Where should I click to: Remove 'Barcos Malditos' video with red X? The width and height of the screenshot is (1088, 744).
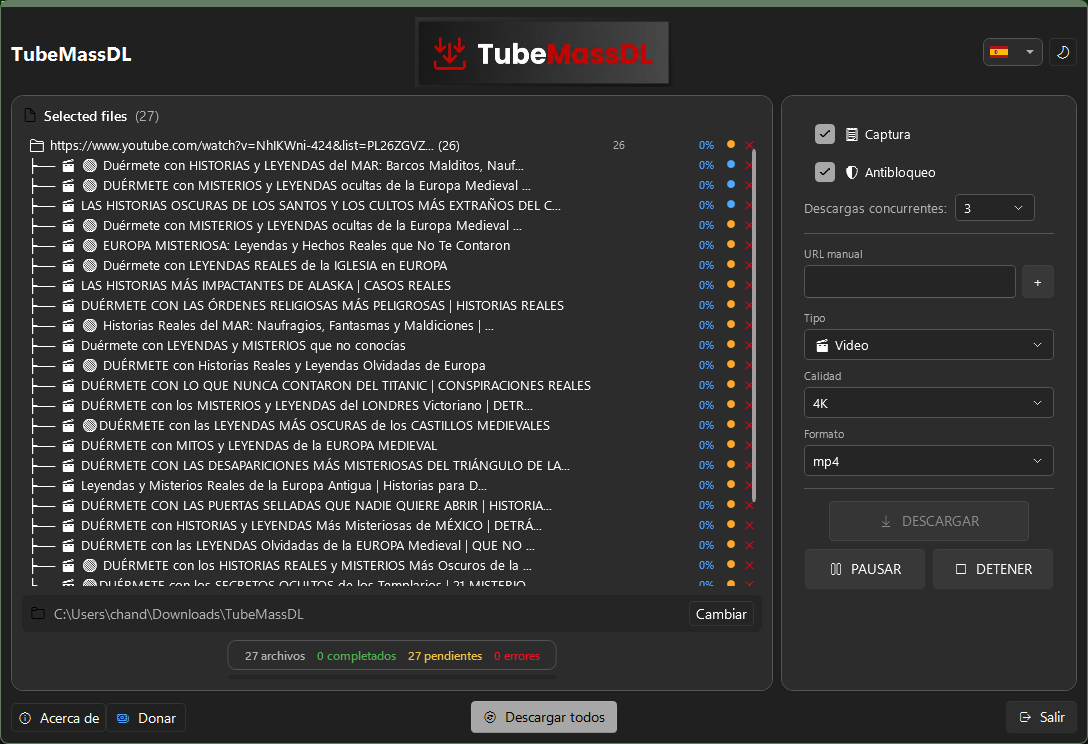click(x=749, y=165)
